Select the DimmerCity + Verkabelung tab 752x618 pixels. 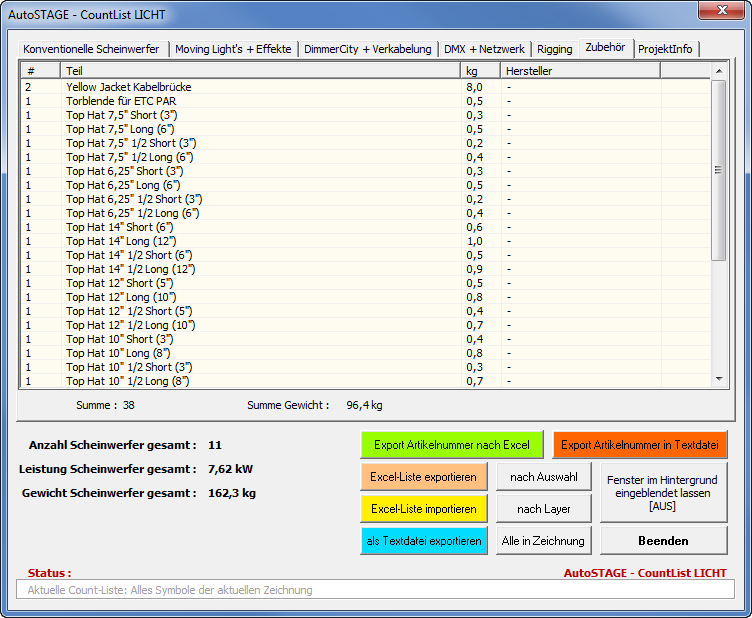click(367, 49)
